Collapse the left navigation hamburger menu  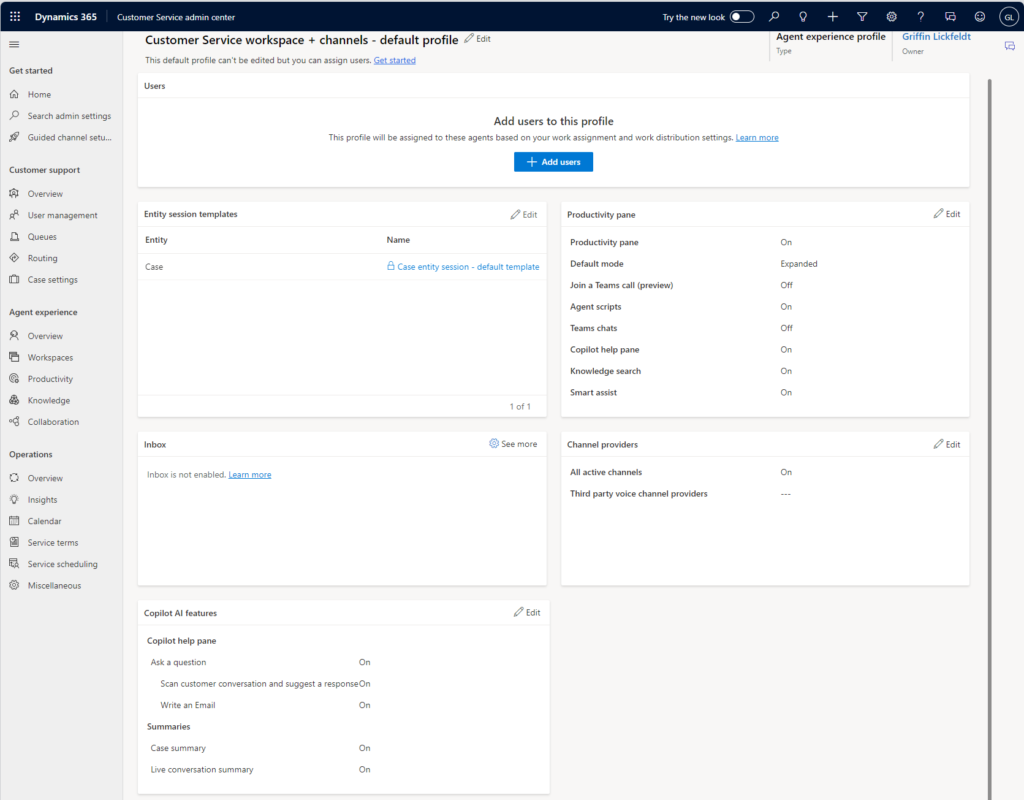pyautogui.click(x=14, y=45)
